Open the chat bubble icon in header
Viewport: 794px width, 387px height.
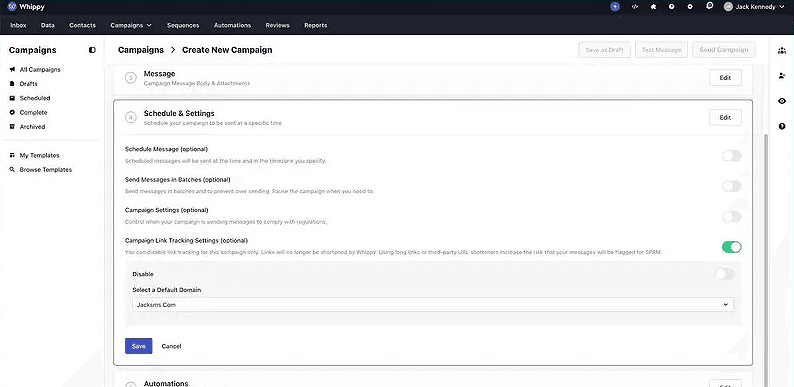click(709, 6)
